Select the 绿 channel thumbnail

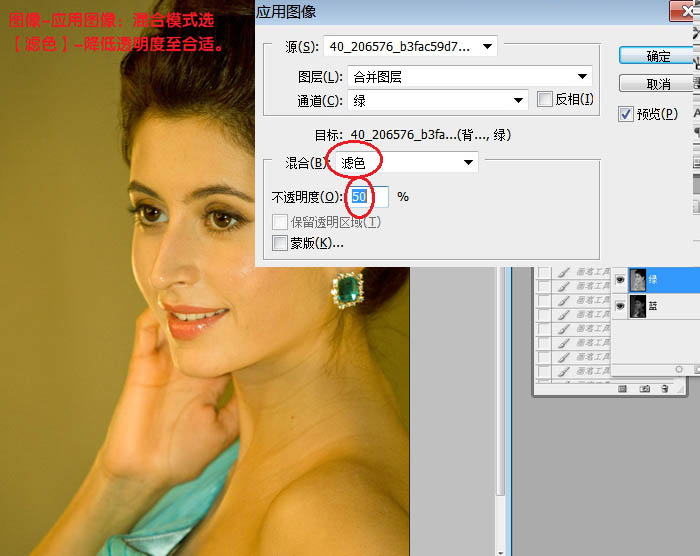pos(638,280)
